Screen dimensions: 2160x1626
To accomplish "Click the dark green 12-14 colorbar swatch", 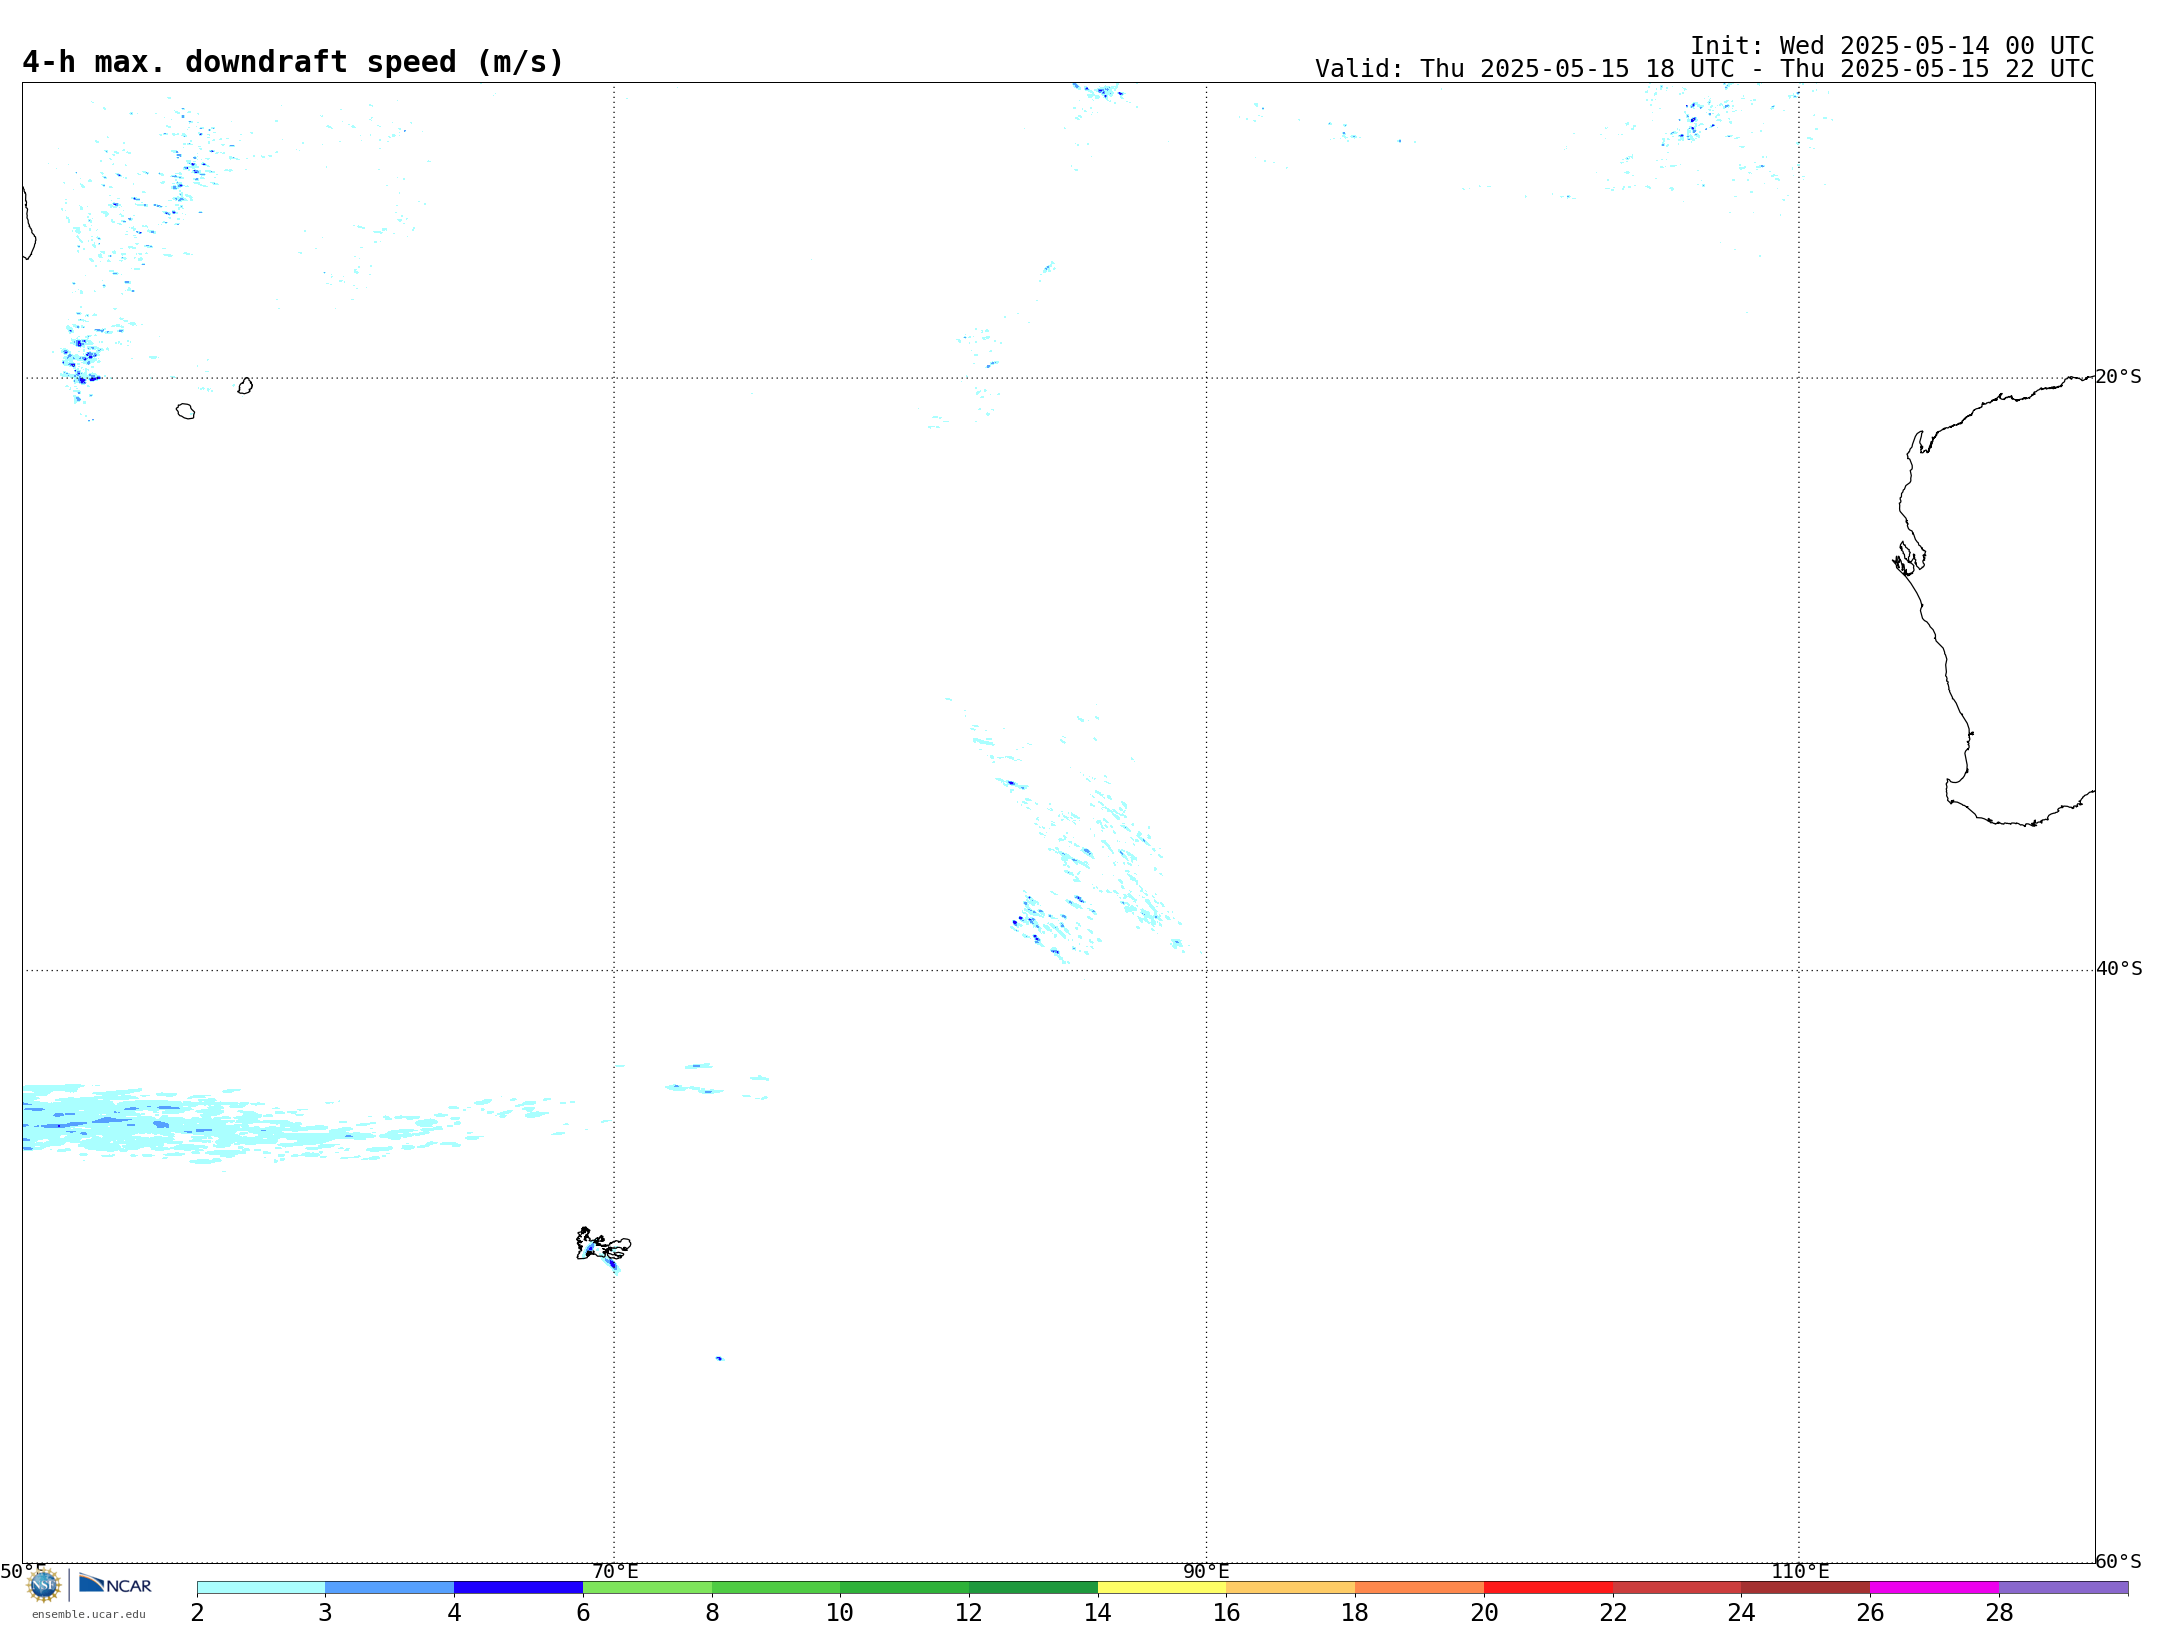I will (1033, 1588).
